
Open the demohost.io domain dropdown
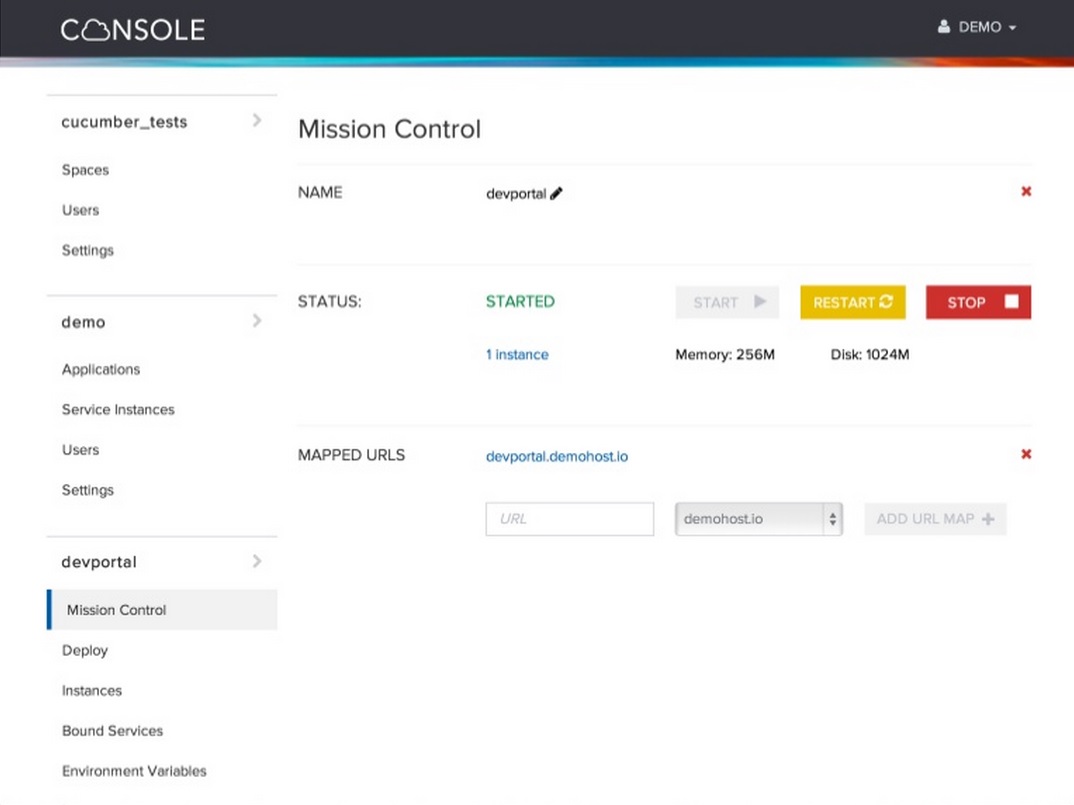pos(759,519)
